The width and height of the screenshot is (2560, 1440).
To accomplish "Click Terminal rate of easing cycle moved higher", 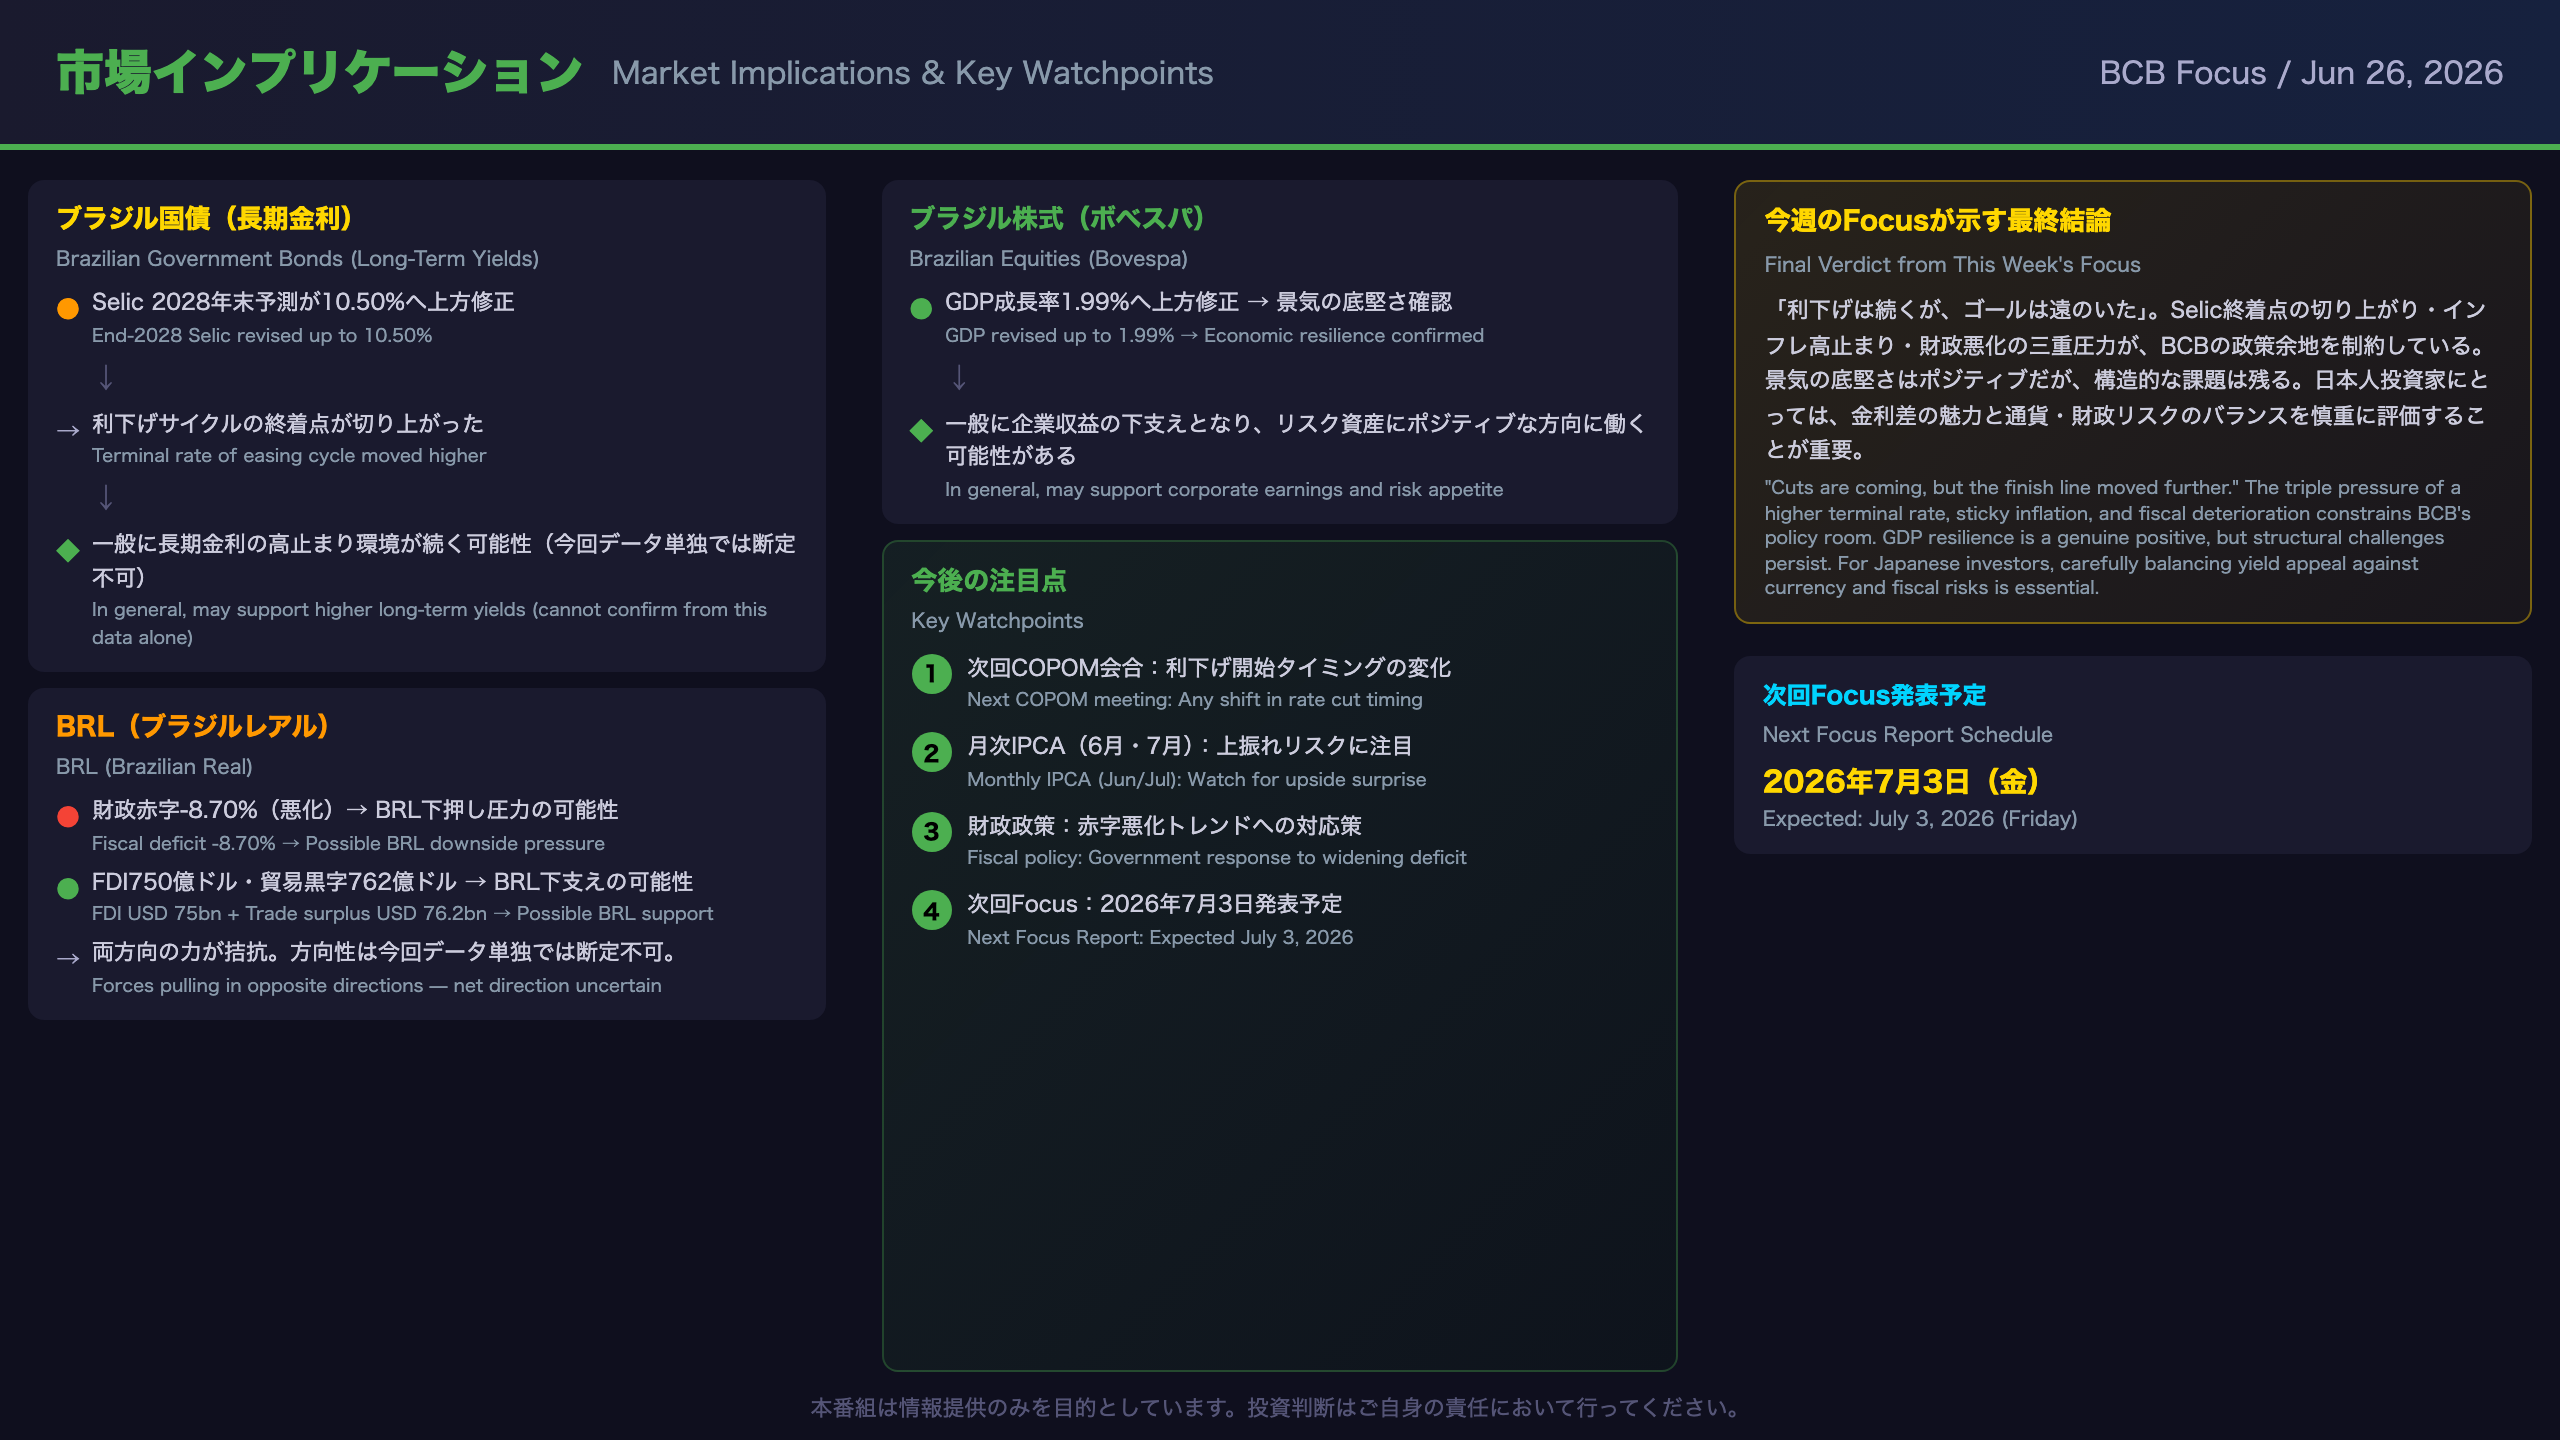I will 289,456.
